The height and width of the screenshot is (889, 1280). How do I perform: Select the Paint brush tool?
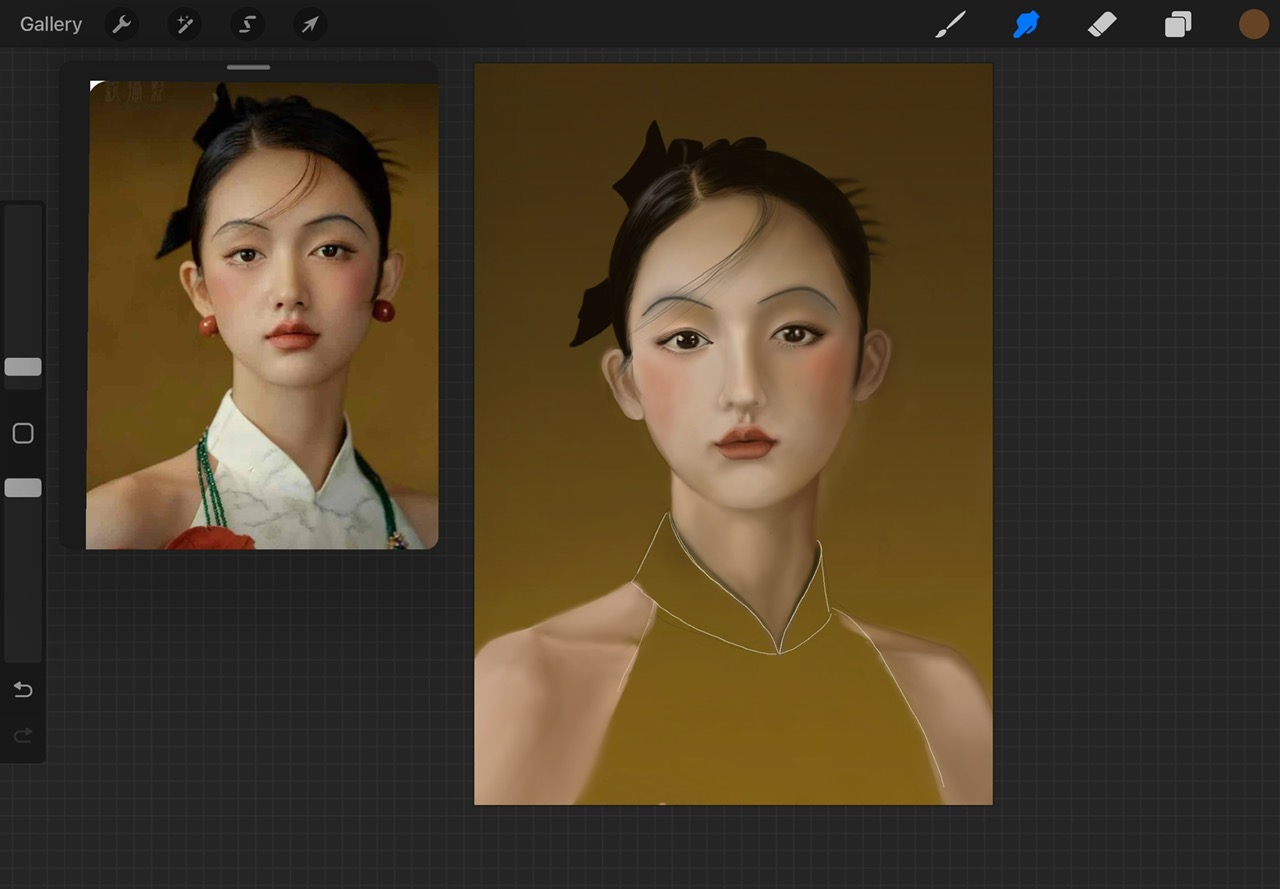pos(949,24)
